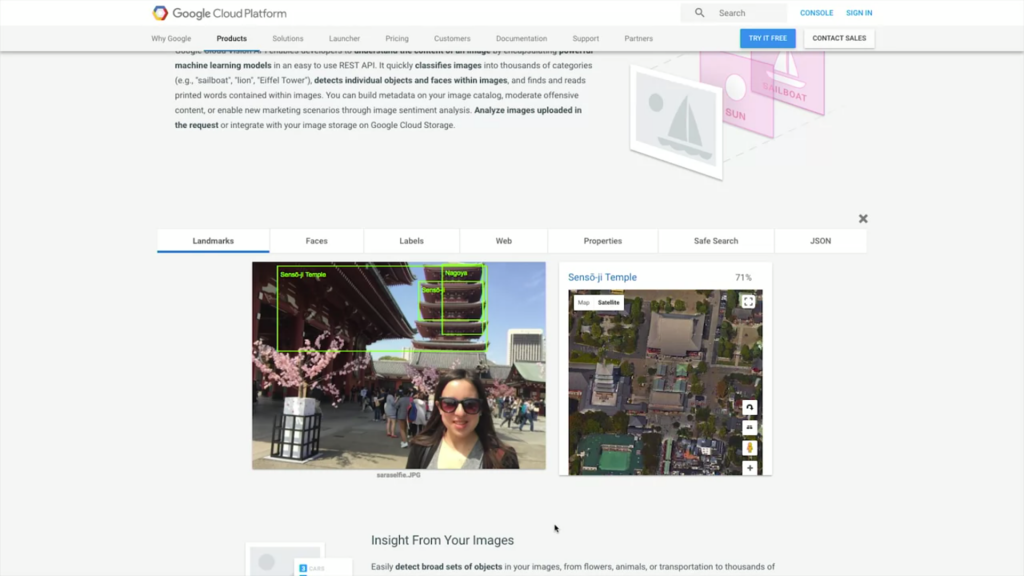Select the Street View pegman
The height and width of the screenshot is (576, 1024).
tap(750, 447)
